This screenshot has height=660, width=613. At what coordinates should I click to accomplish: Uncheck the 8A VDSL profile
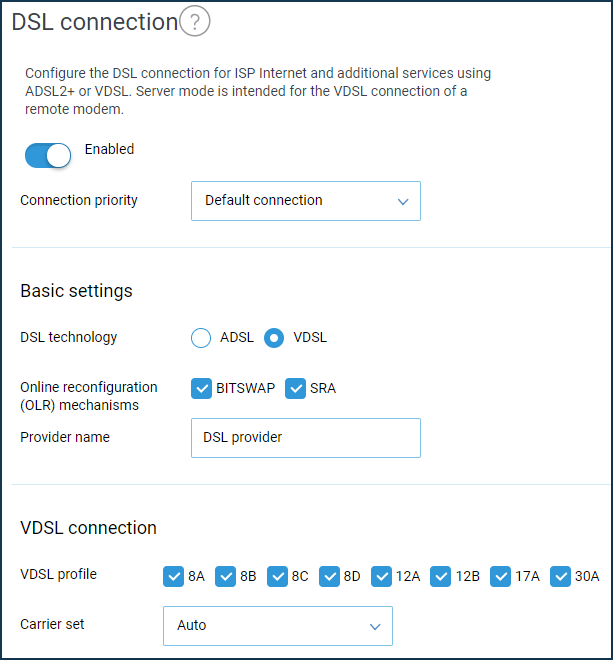[x=173, y=576]
